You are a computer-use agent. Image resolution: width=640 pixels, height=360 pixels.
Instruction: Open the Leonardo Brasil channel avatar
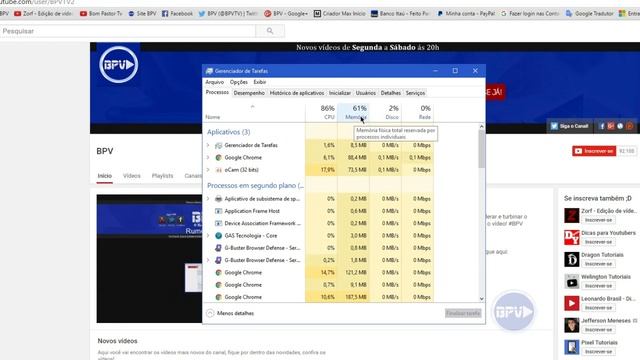tap(571, 303)
